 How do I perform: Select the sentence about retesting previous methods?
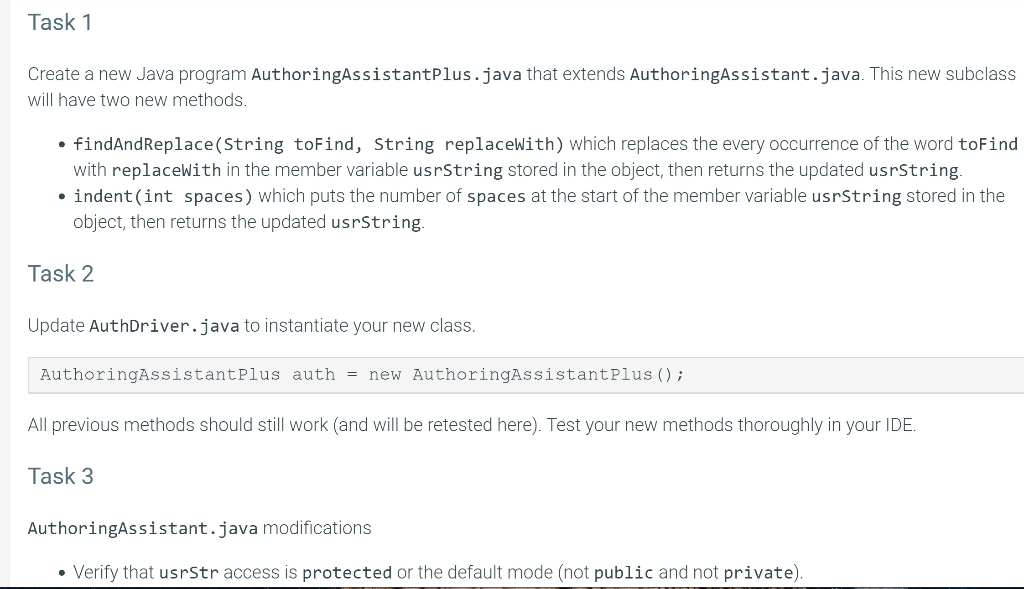(470, 425)
